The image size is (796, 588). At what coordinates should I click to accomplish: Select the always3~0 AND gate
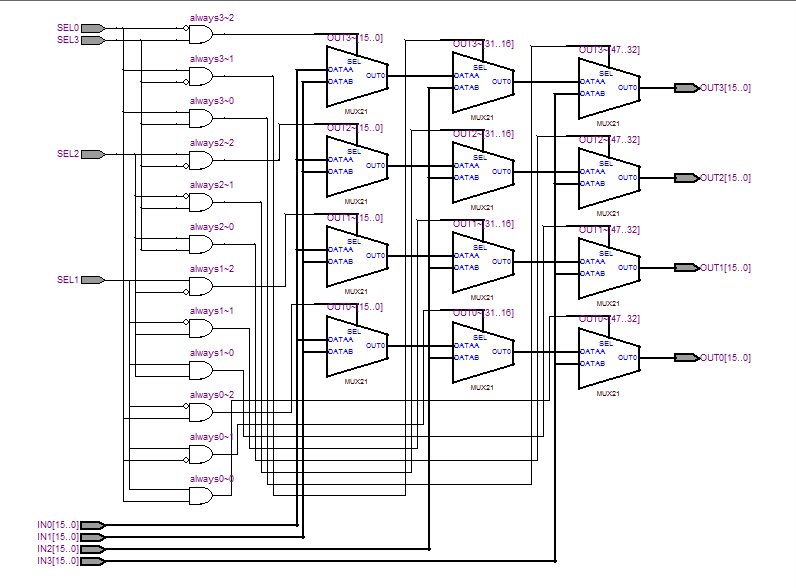pos(201,118)
